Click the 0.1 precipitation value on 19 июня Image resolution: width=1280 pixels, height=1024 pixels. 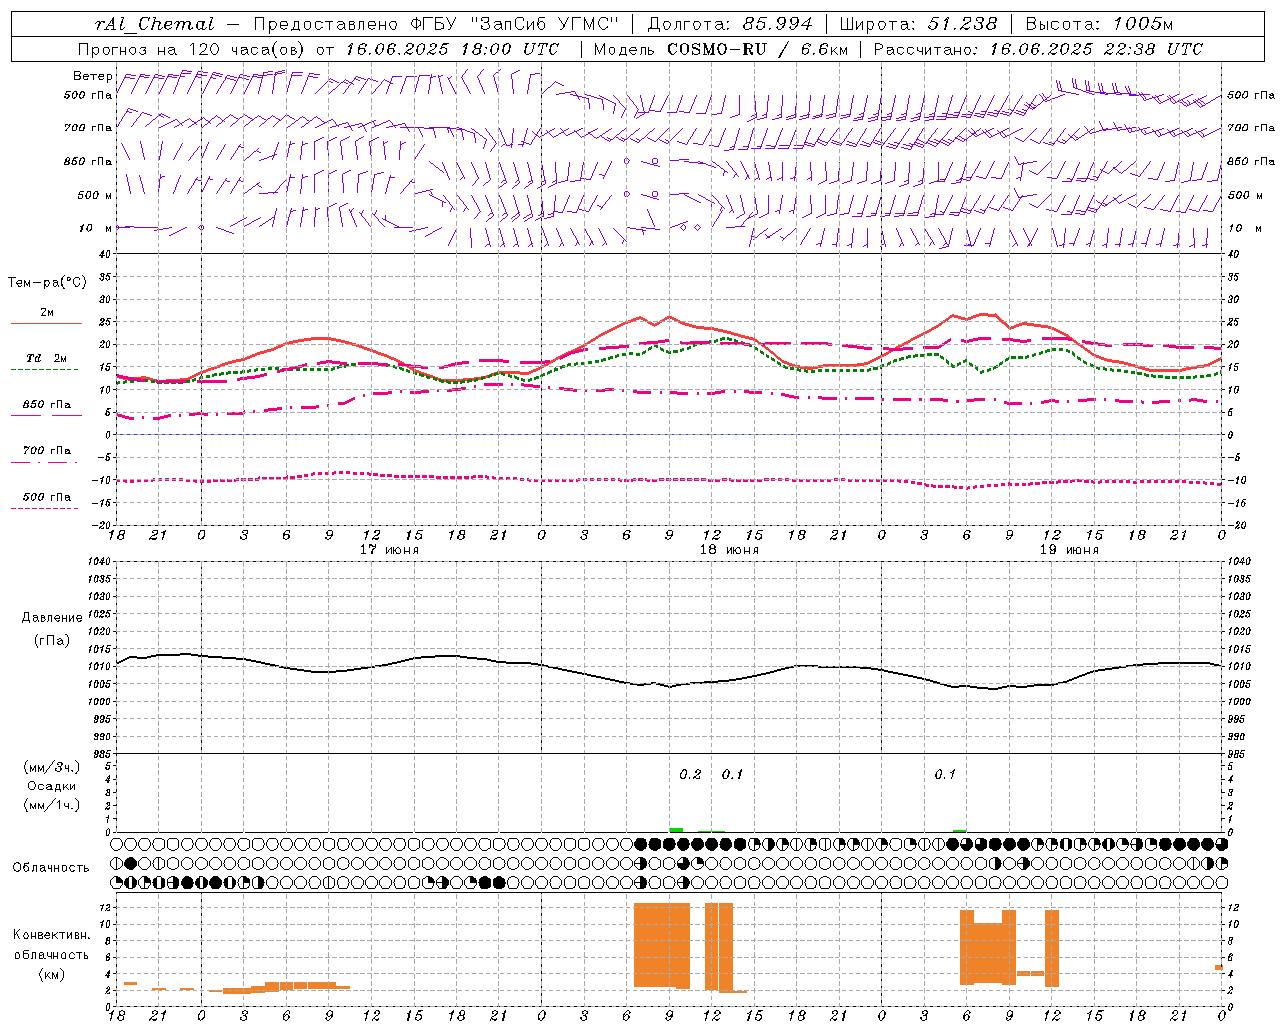click(945, 775)
